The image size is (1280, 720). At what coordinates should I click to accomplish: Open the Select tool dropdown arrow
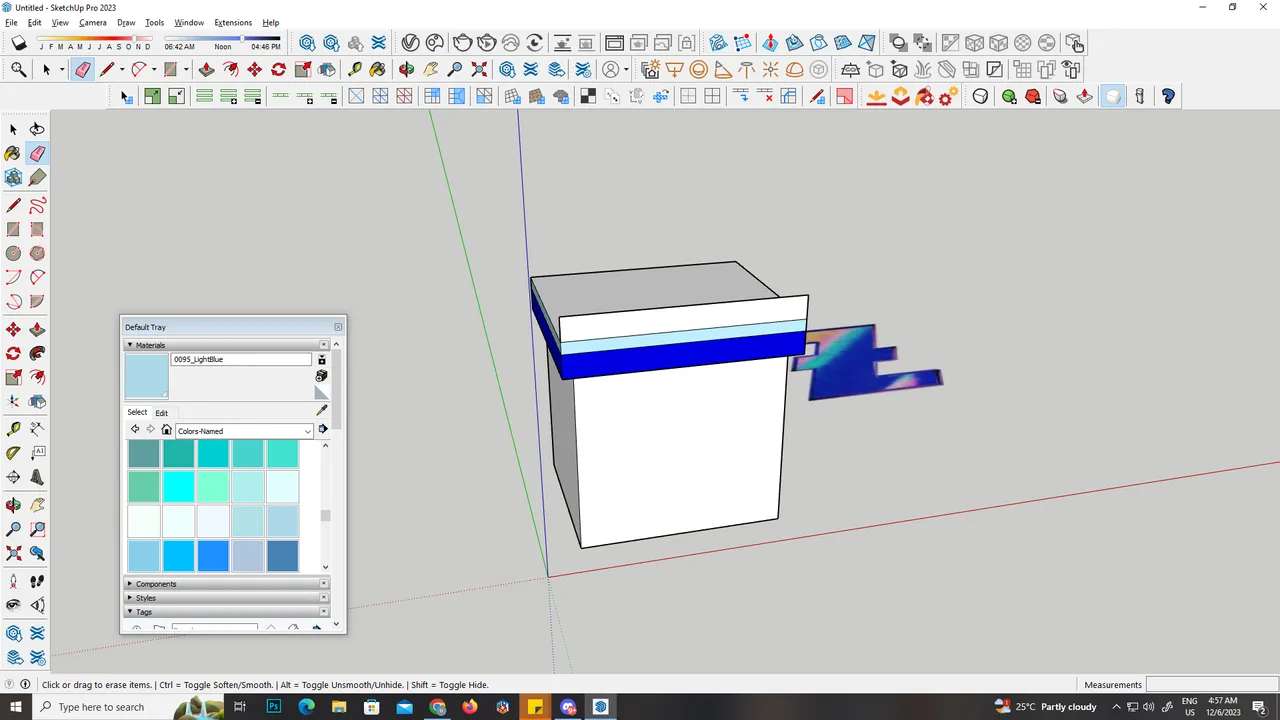point(61,69)
